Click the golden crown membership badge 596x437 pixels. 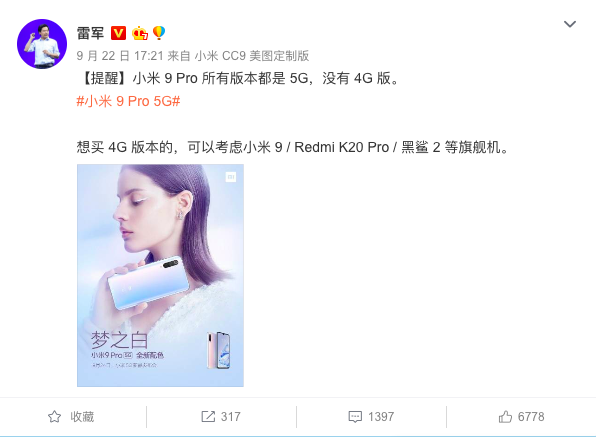(139, 33)
